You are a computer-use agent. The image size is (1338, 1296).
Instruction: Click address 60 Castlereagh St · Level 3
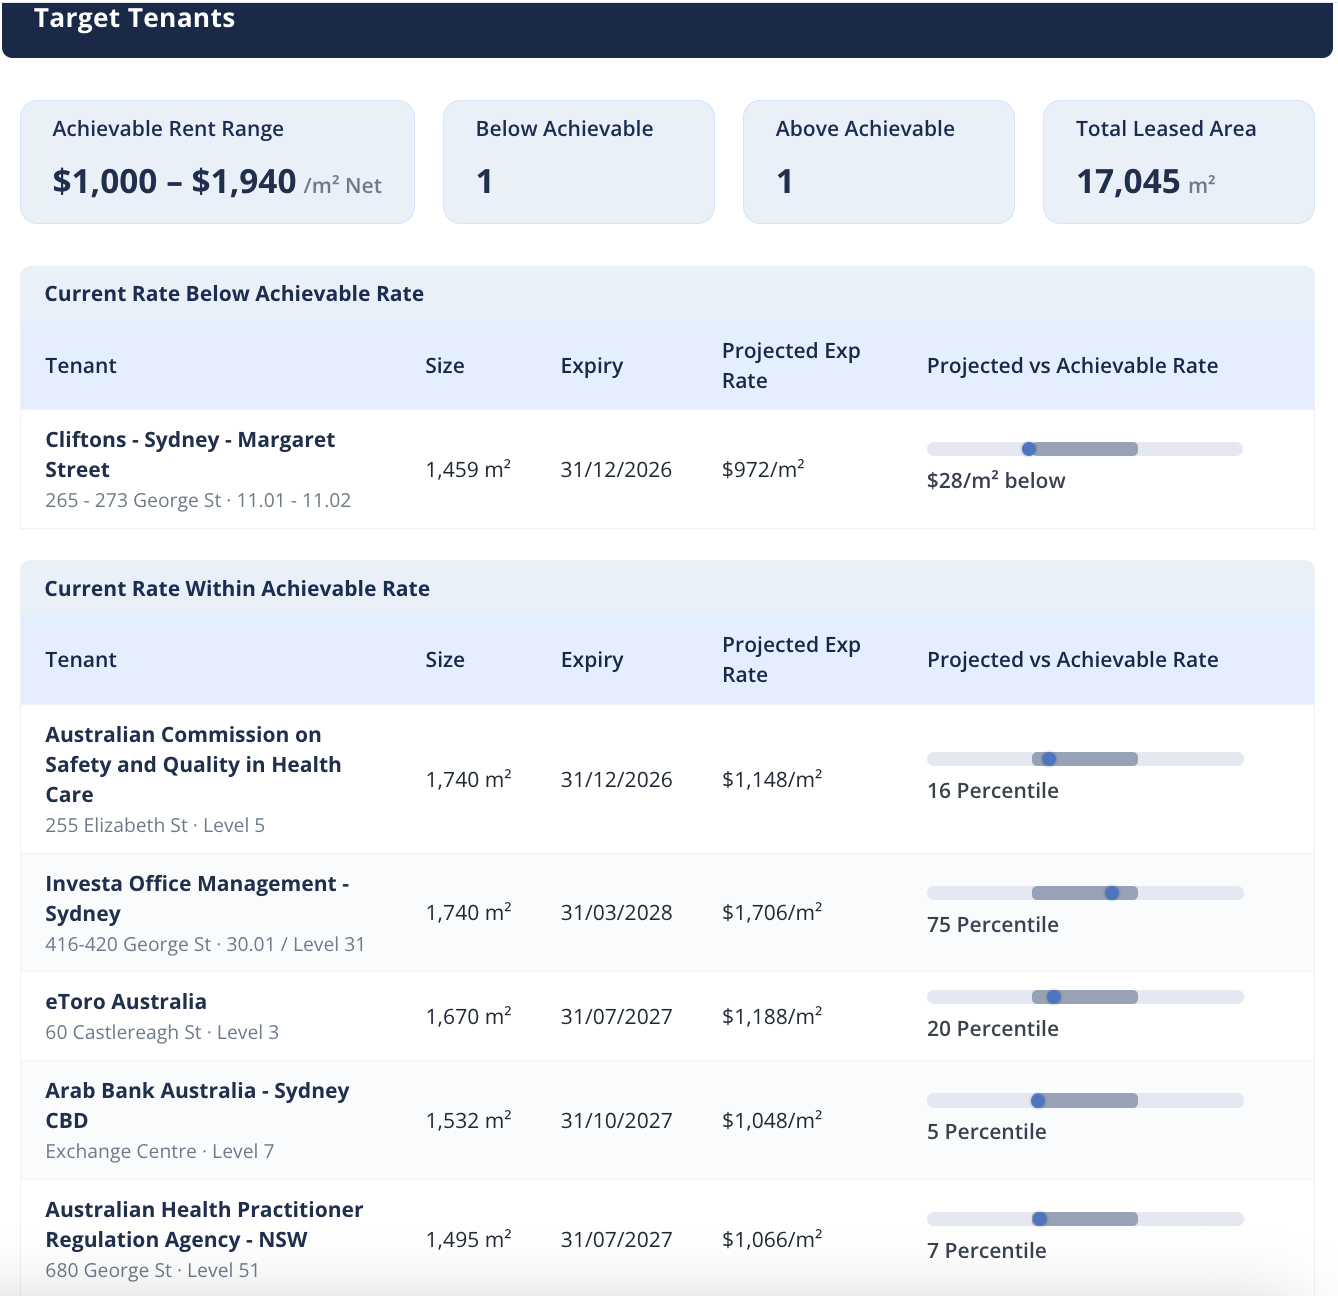162,1033
